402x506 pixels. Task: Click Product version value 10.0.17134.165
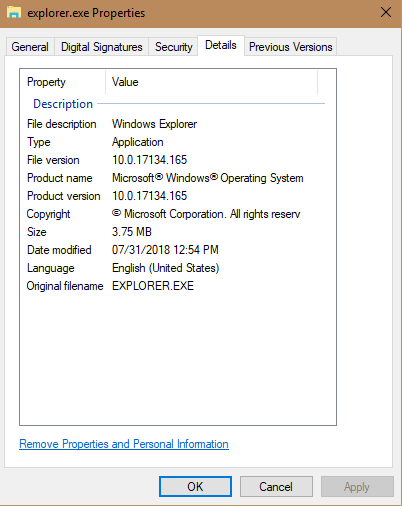tap(149, 196)
